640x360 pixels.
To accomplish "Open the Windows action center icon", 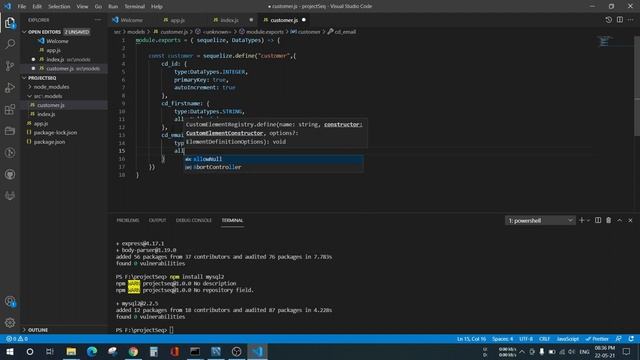I will click(627, 351).
